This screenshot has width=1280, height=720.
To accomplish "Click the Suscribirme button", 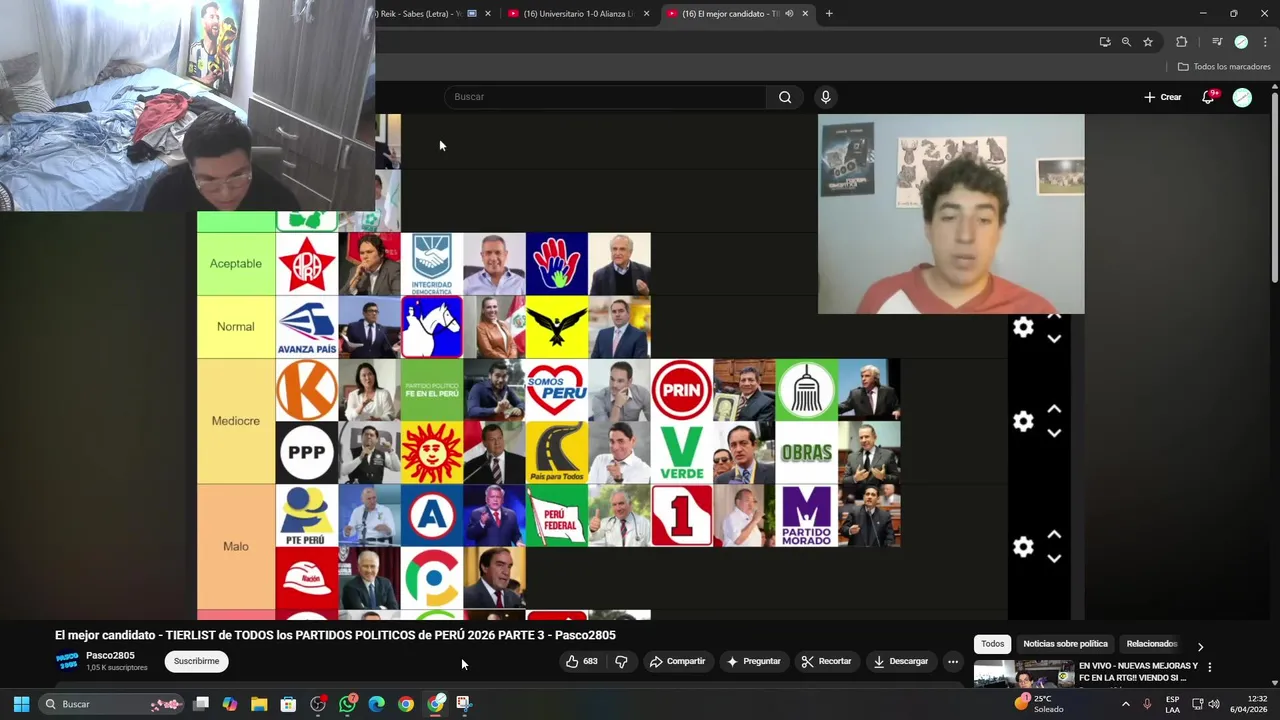I will click(x=196, y=661).
